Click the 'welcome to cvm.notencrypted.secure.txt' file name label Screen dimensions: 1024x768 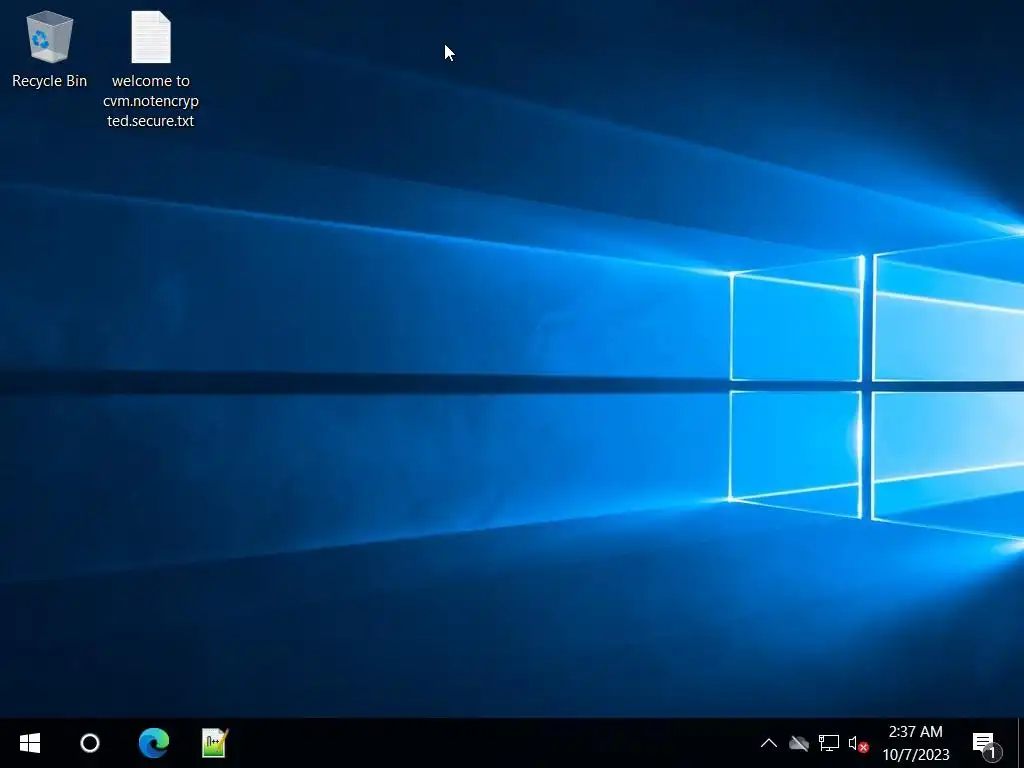pos(151,101)
